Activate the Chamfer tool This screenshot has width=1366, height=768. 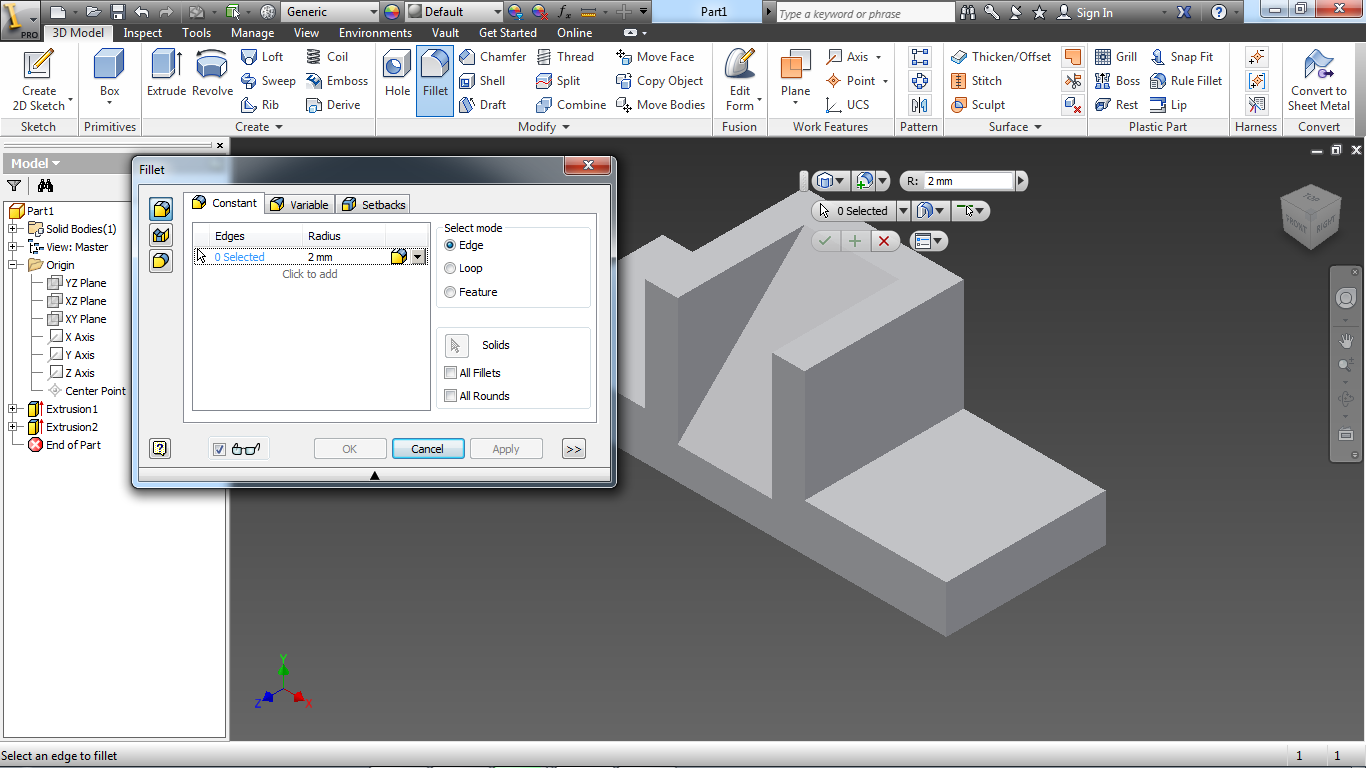coord(492,57)
